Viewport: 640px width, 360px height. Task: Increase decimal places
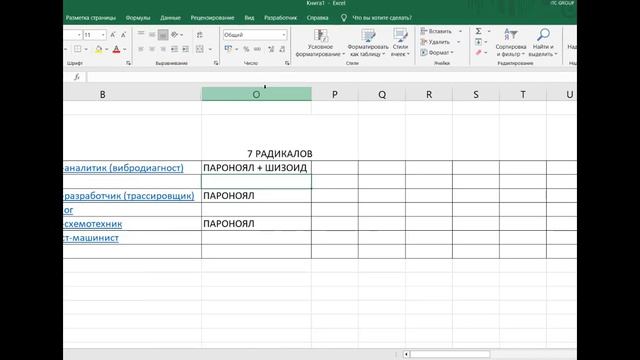coord(271,49)
